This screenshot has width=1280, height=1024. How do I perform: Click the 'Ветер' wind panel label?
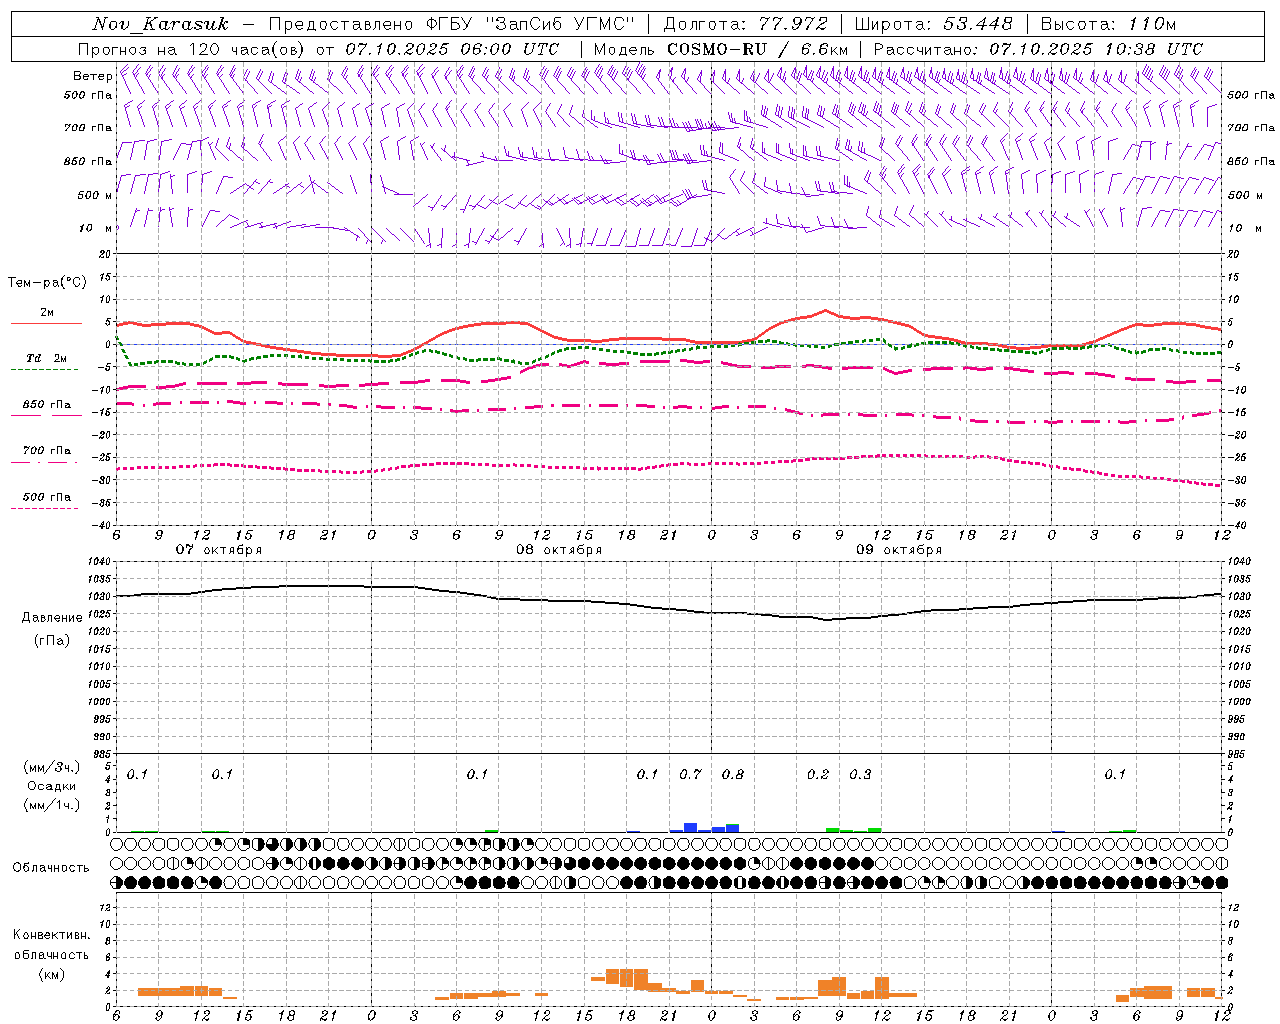[92, 76]
